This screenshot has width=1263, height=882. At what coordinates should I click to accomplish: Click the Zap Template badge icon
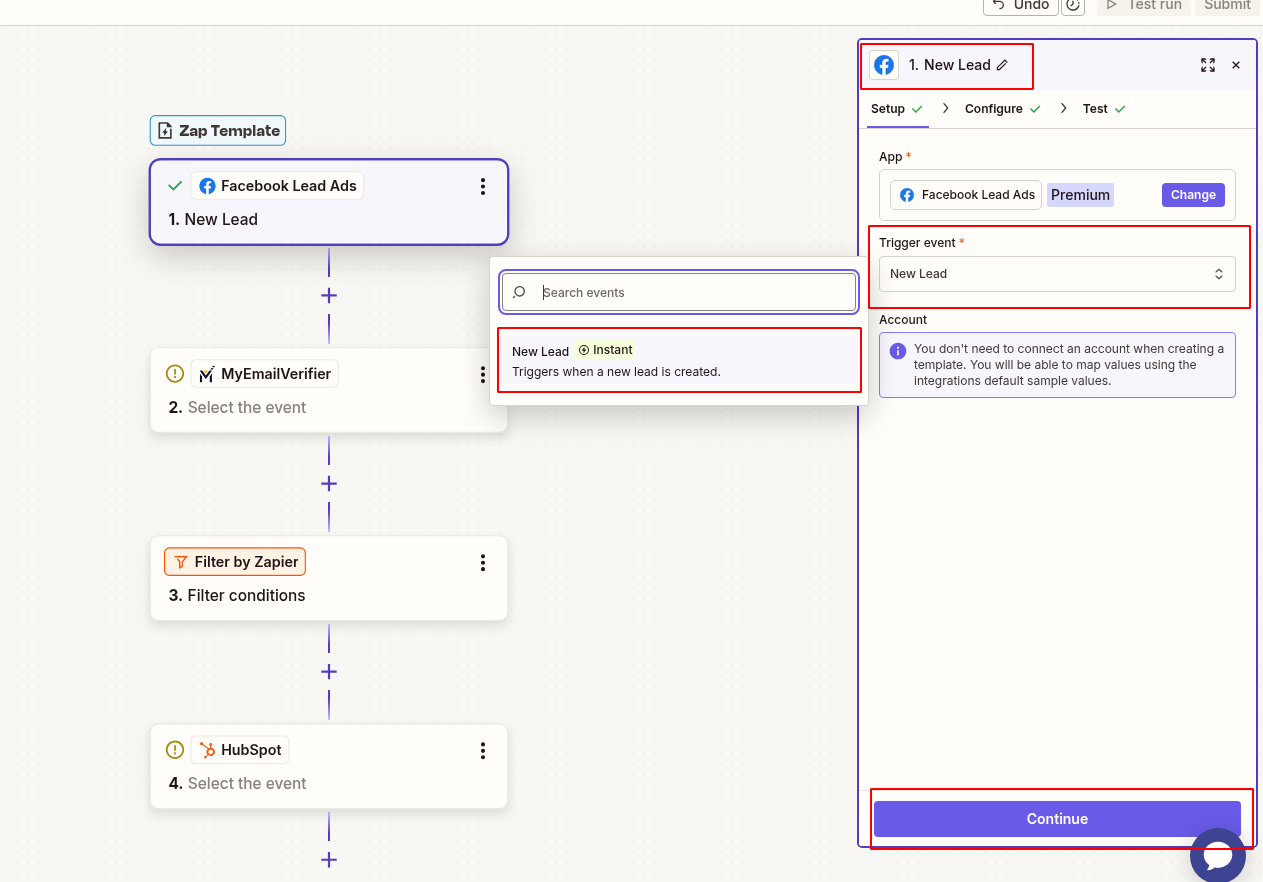(x=165, y=130)
